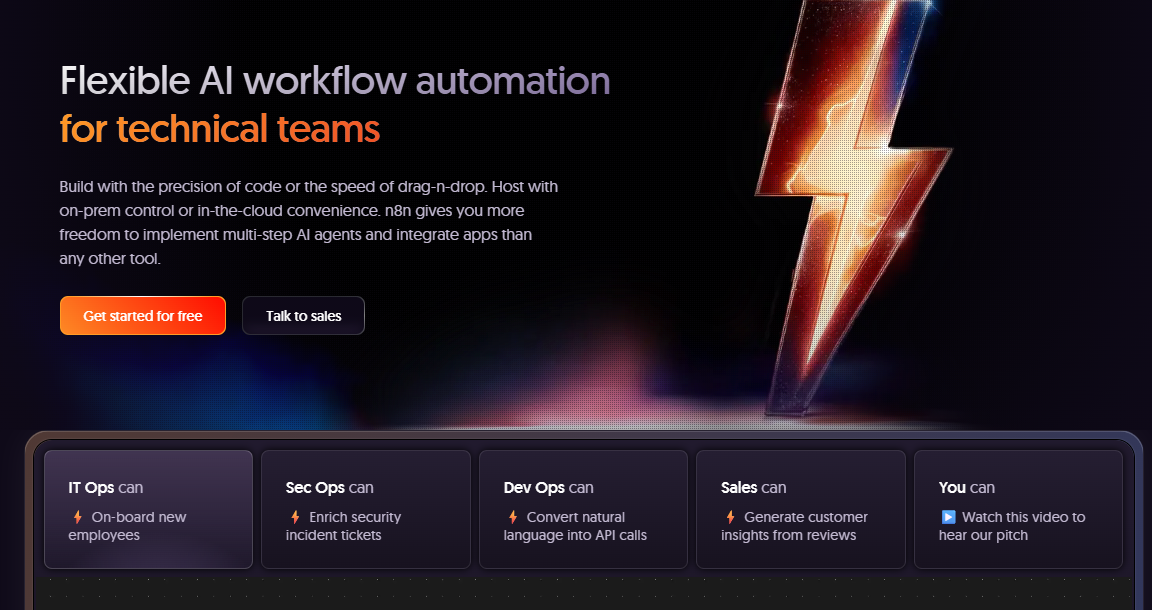1152x610 pixels.
Task: Click text Convert natural language into API calls
Action: (575, 526)
